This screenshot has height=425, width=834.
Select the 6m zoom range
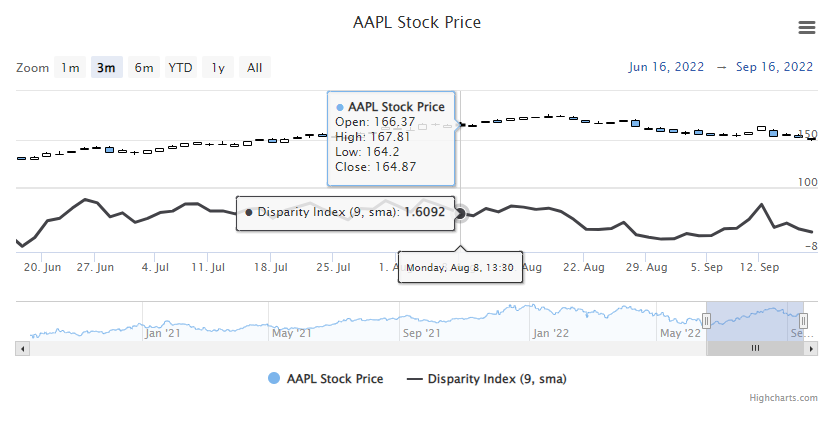click(144, 68)
